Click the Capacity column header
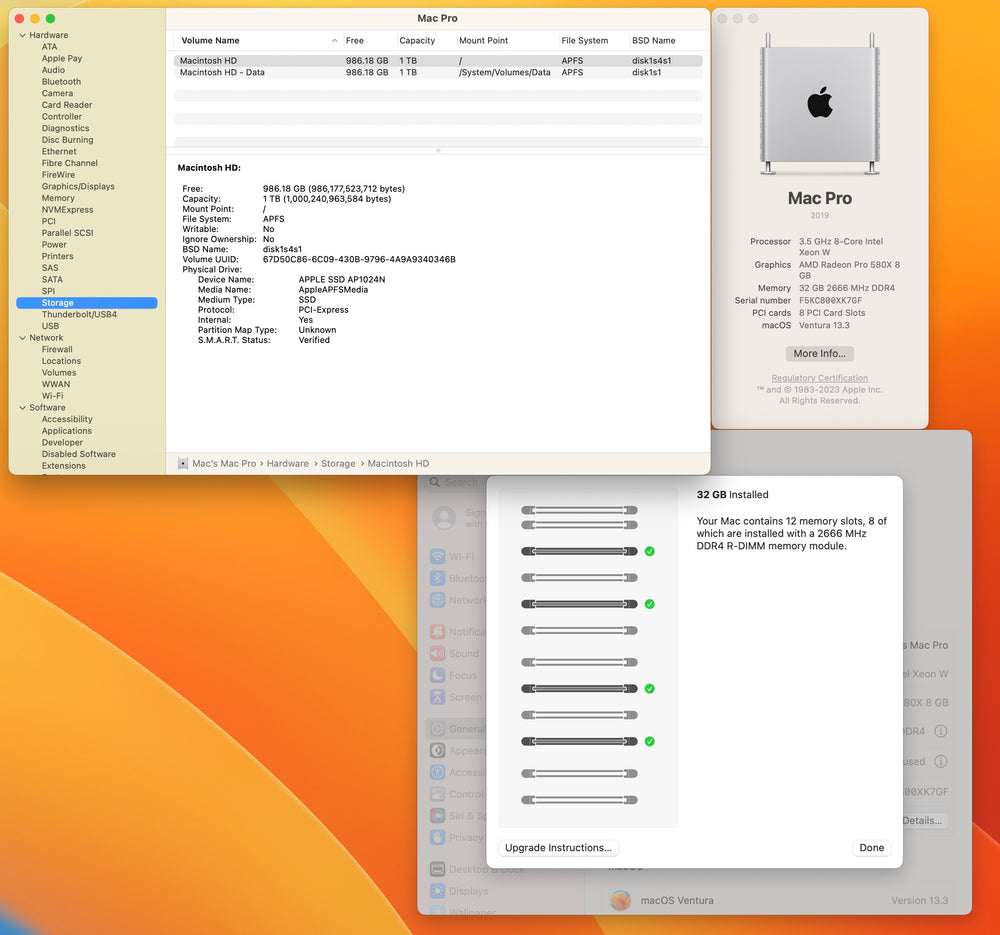The image size is (1000, 935). (417, 41)
